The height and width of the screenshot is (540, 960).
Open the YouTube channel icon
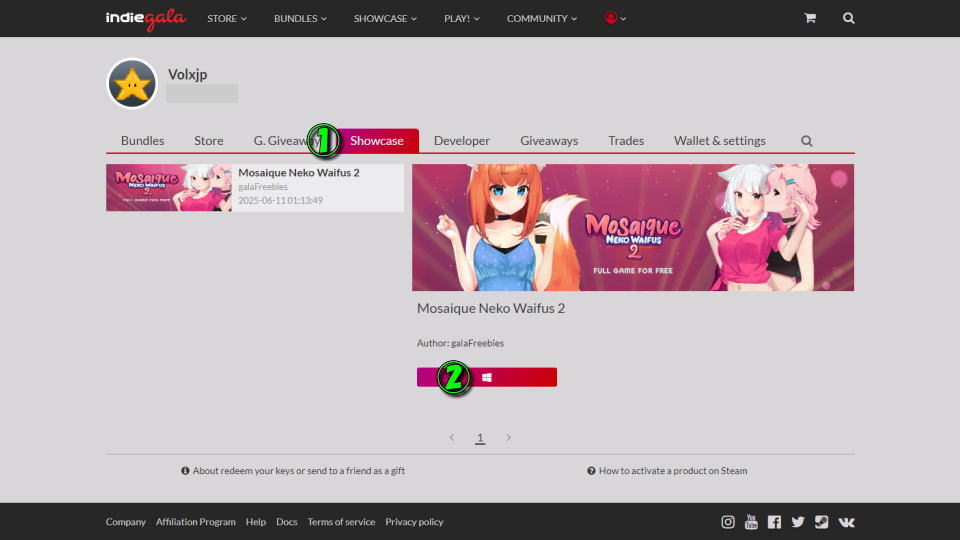[x=751, y=522]
